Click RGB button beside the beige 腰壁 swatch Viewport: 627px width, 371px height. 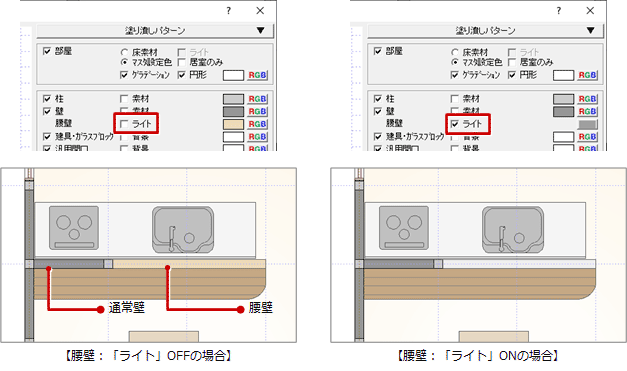click(x=257, y=124)
